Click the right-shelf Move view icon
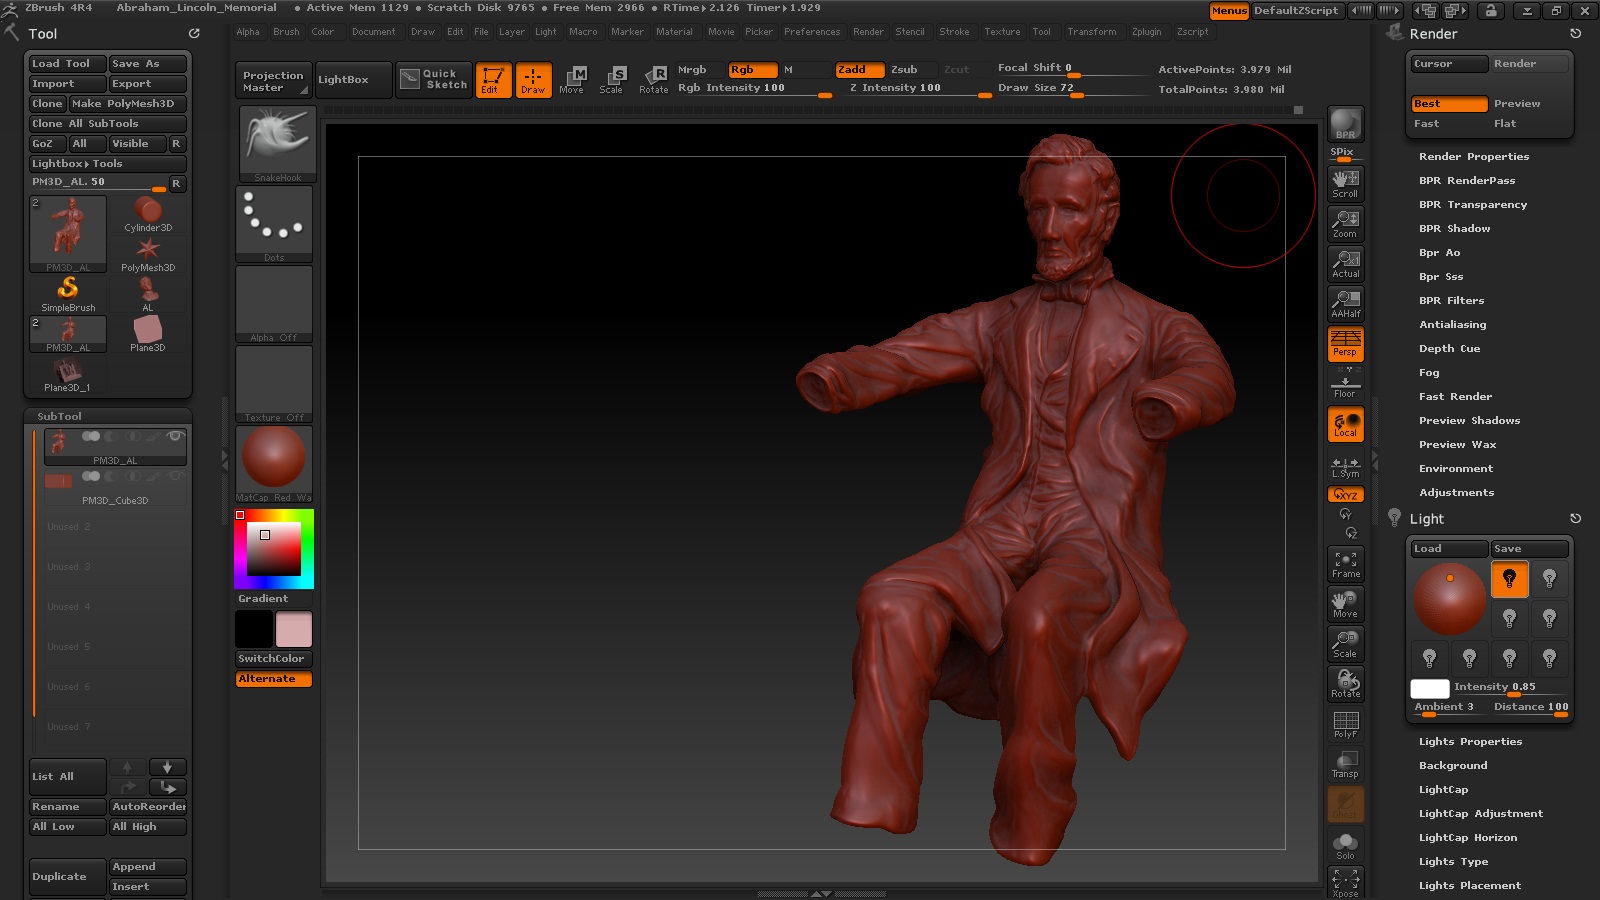Screen dimensions: 1600x900 pyautogui.click(x=1345, y=604)
